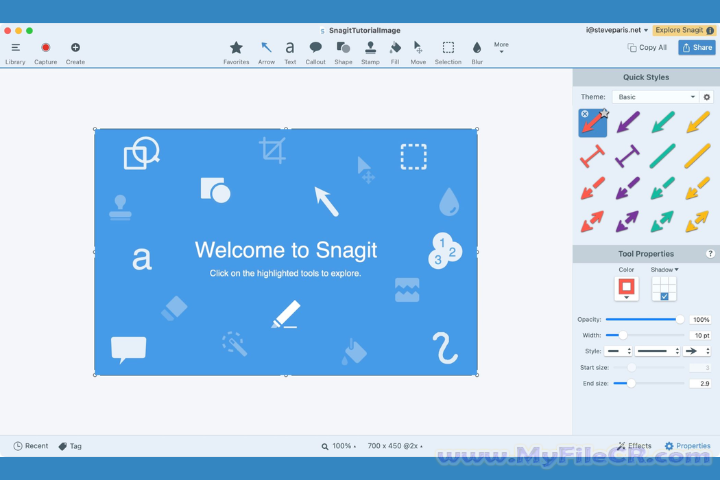Click the Welcome to Snagit canvas image
720x480 pixels.
(286, 252)
